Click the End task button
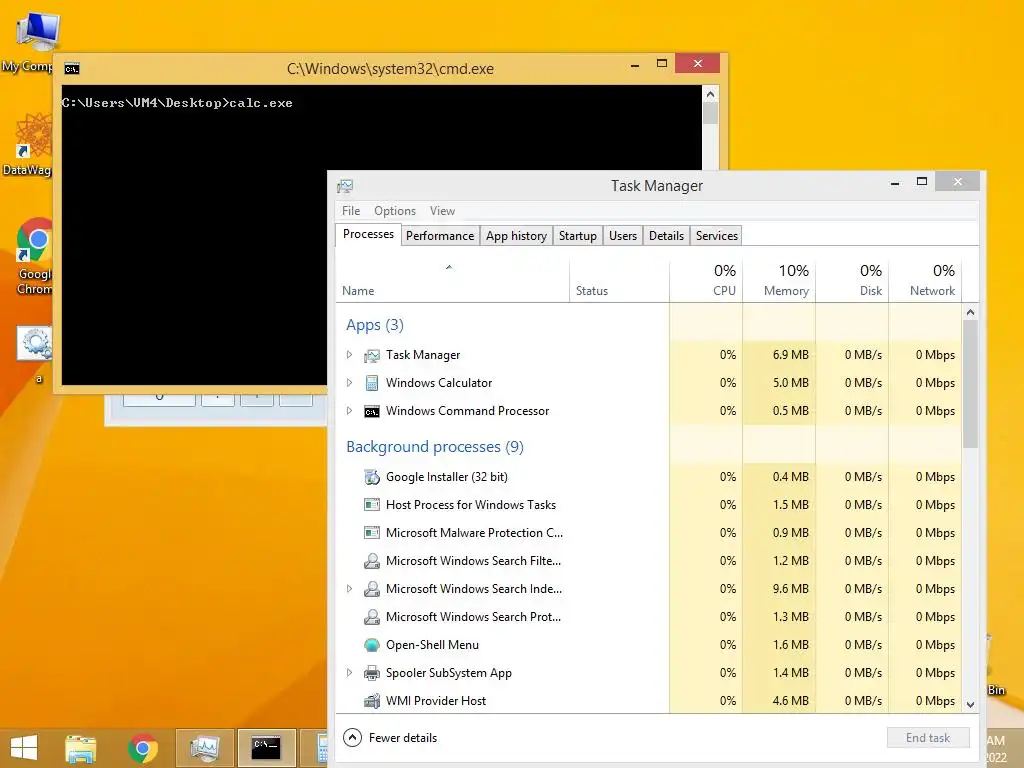The image size is (1024, 768). coord(927,738)
